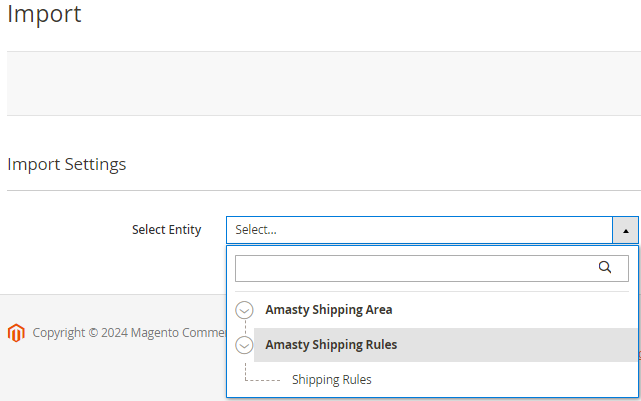641x401 pixels.
Task: Collapse the Amasty Shipping Area chevron
Action: [244, 310]
